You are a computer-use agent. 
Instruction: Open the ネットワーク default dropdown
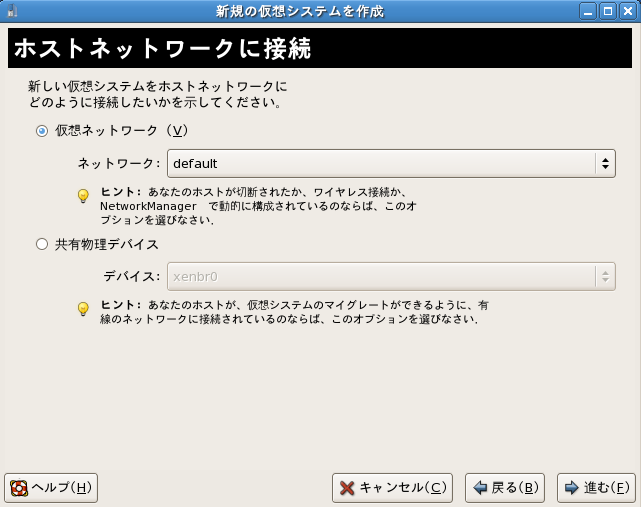click(391, 164)
